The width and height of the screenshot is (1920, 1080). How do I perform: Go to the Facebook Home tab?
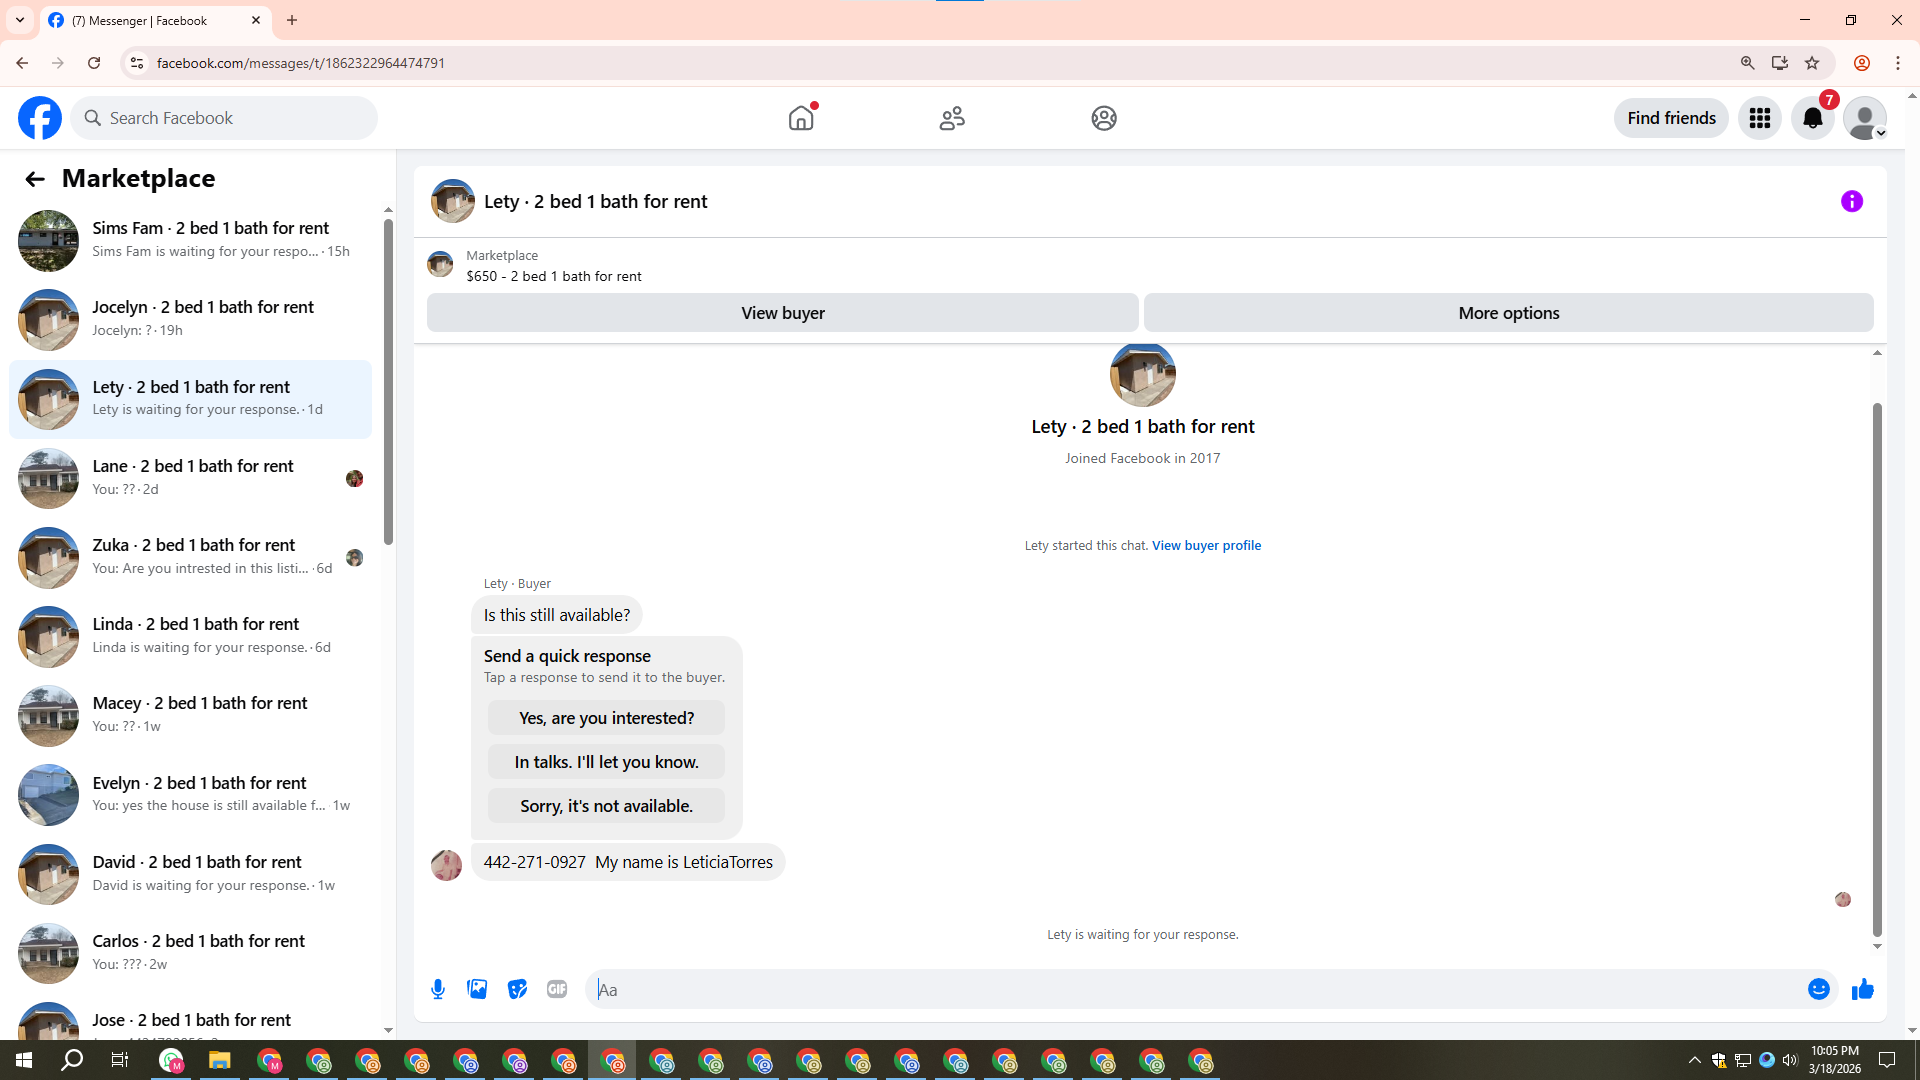pos(801,118)
